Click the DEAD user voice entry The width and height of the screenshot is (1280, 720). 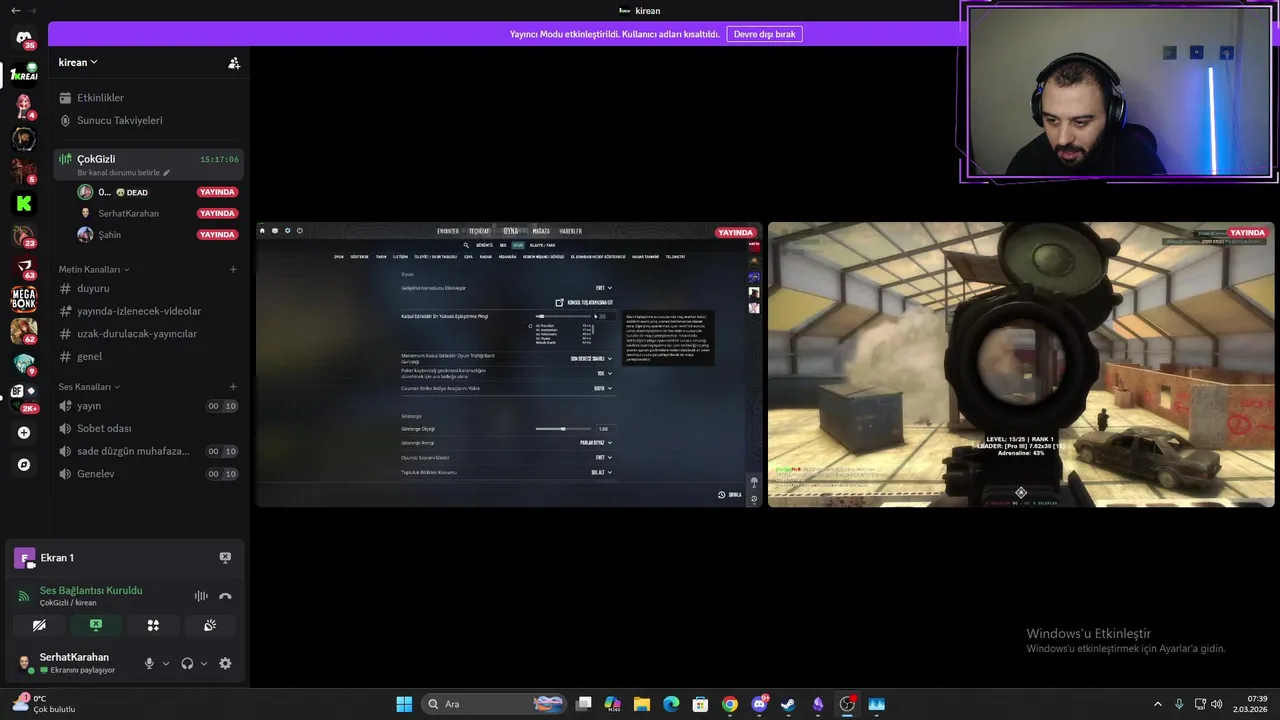158,192
